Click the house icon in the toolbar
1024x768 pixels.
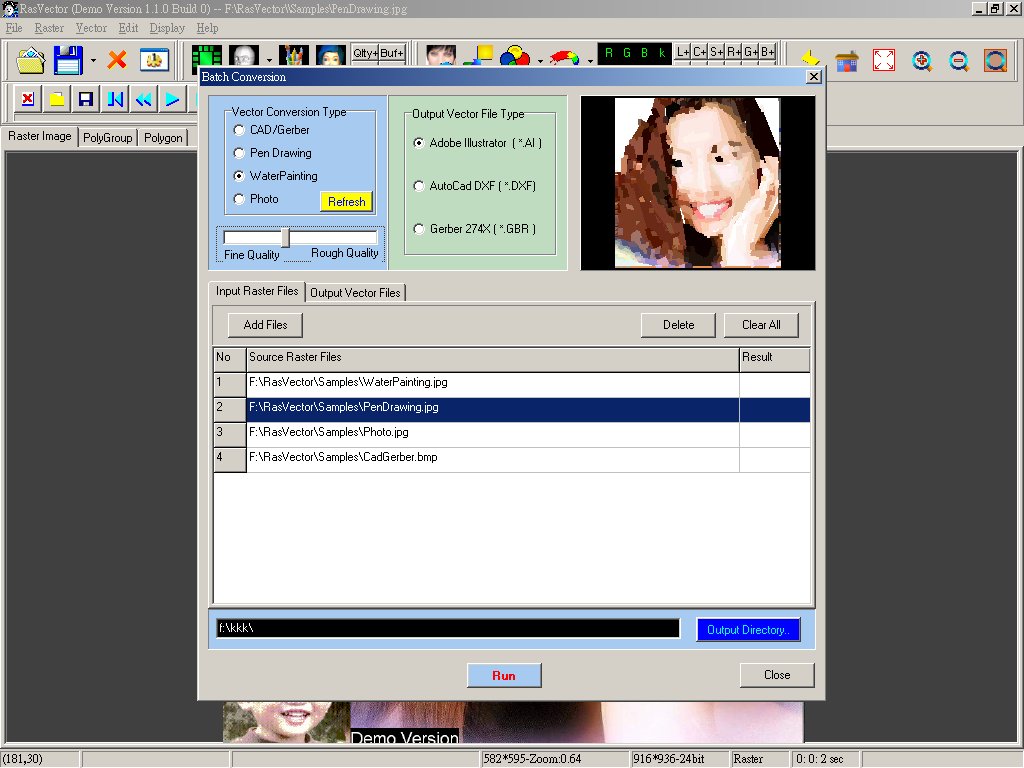[x=846, y=61]
